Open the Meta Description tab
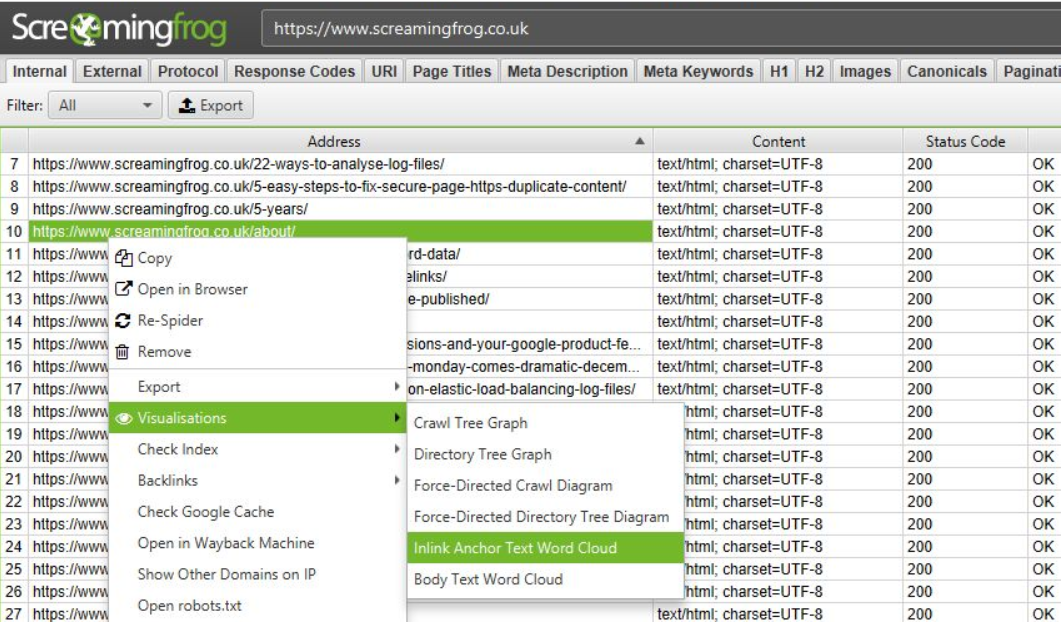1062x623 pixels. 568,71
